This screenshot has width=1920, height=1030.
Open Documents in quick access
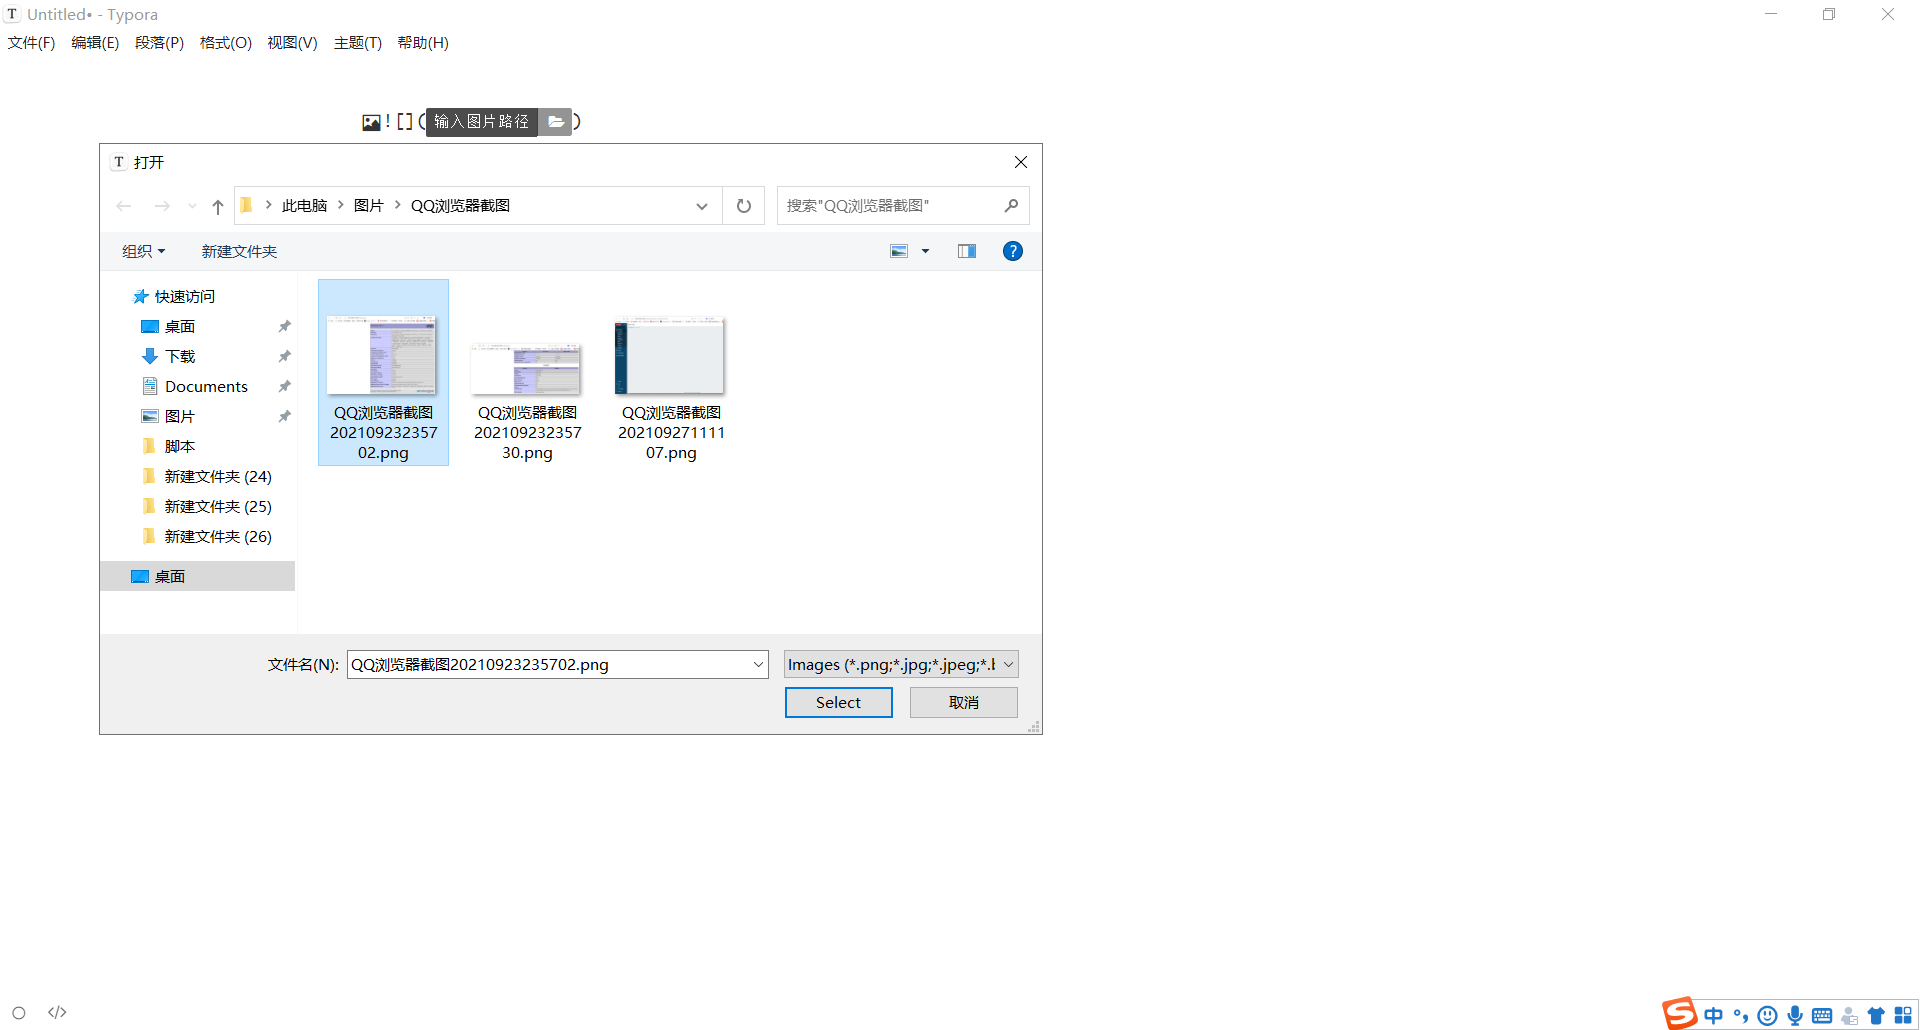(206, 387)
